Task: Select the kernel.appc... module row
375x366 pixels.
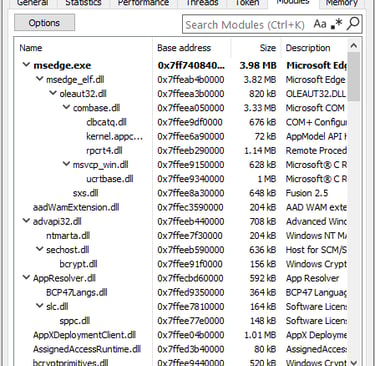Action: pyautogui.click(x=181, y=136)
